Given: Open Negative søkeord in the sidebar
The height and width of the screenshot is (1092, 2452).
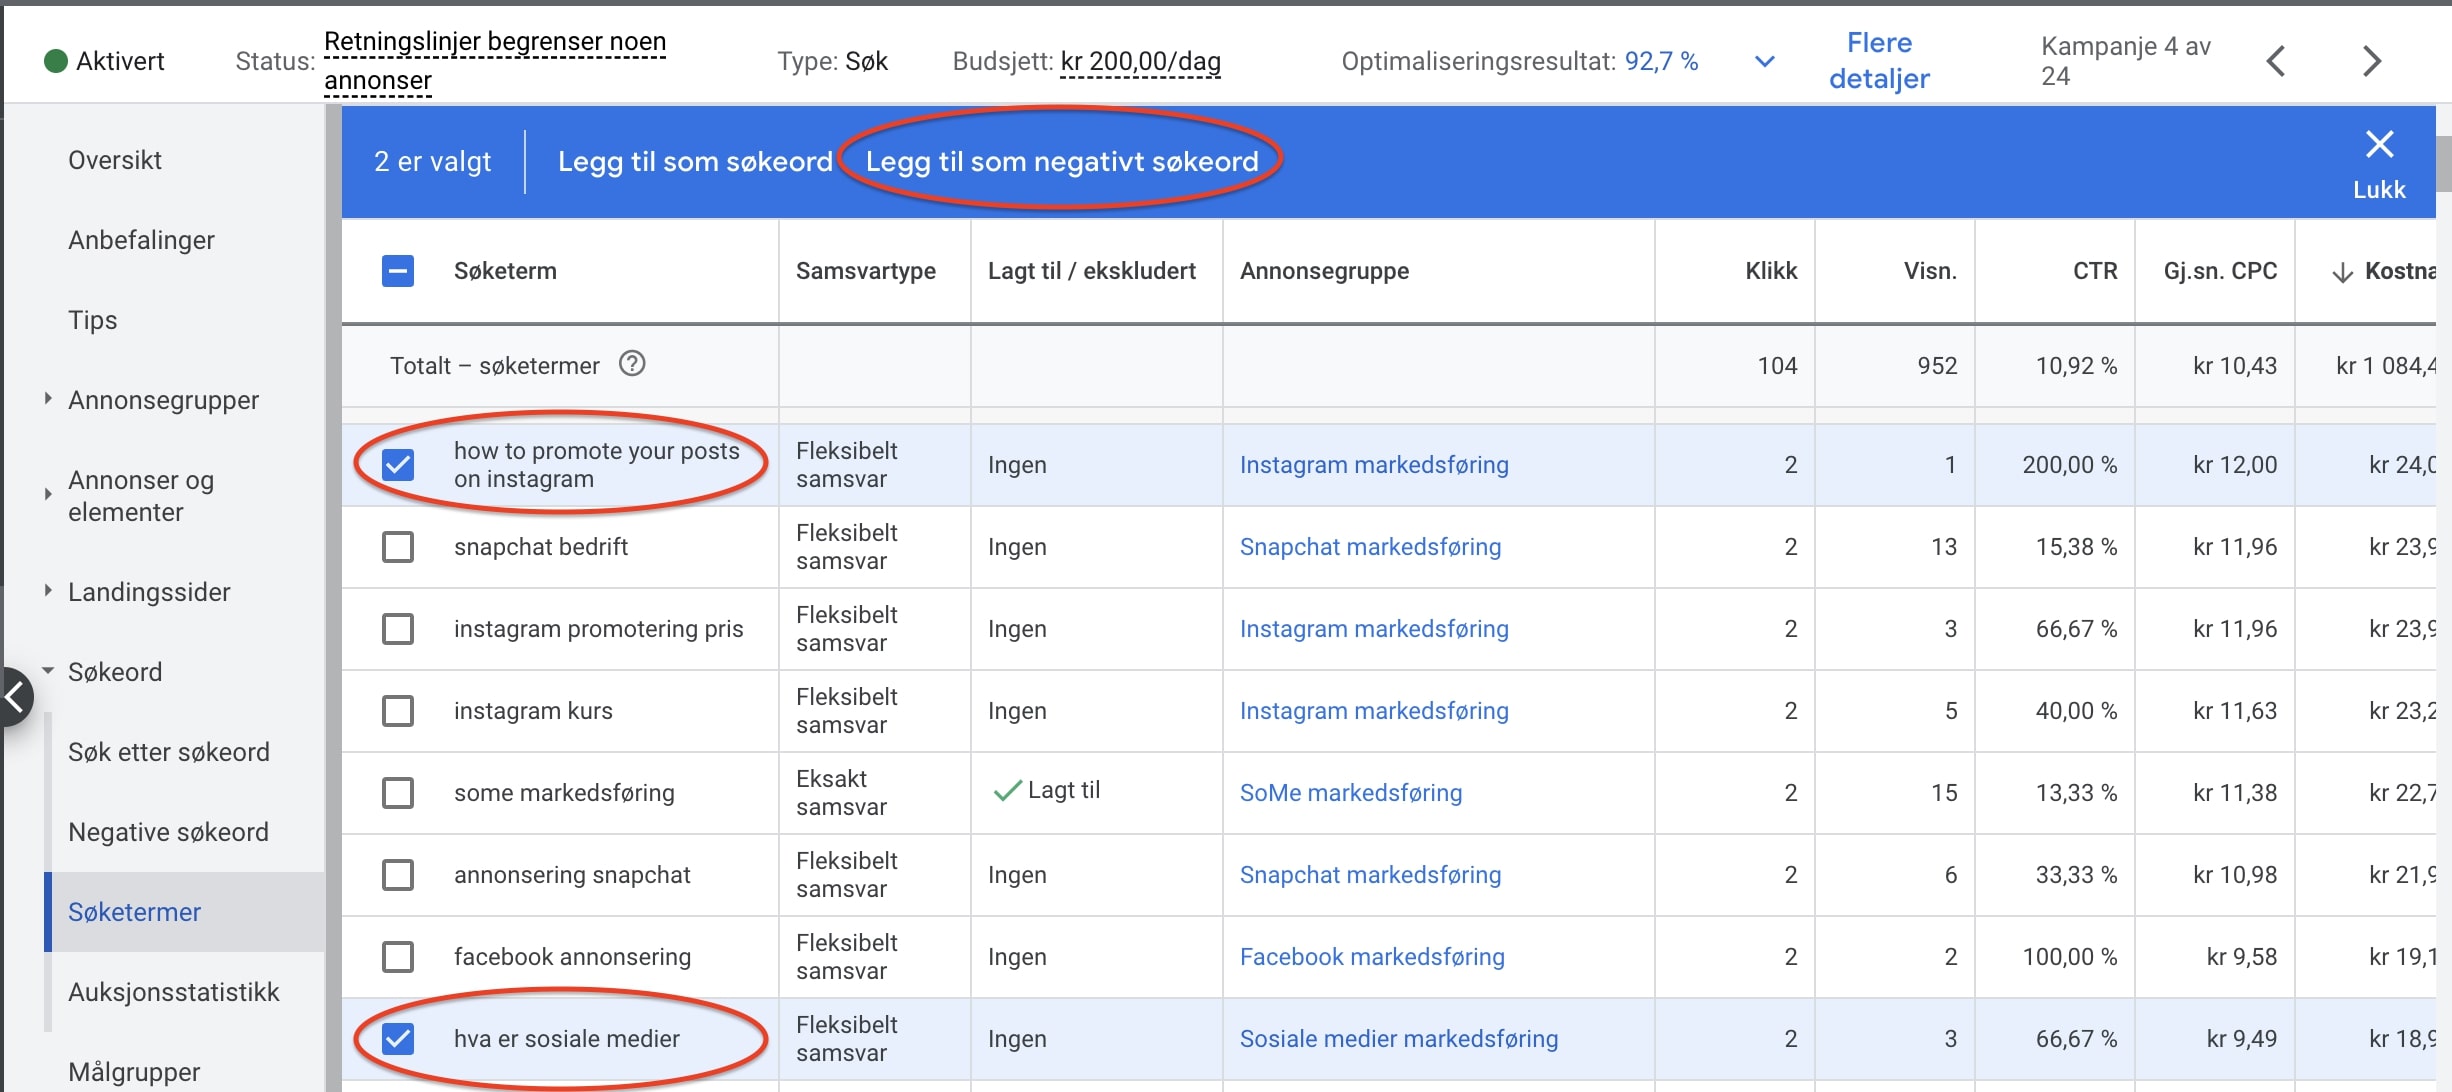Looking at the screenshot, I should pos(168,832).
